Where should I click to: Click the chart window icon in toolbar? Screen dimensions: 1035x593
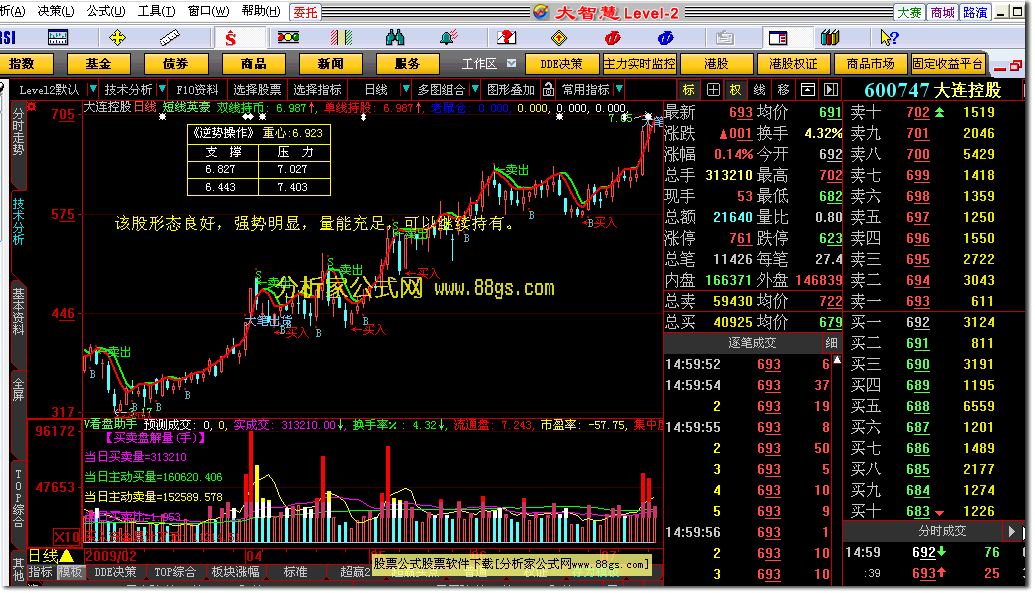pyautogui.click(x=57, y=38)
